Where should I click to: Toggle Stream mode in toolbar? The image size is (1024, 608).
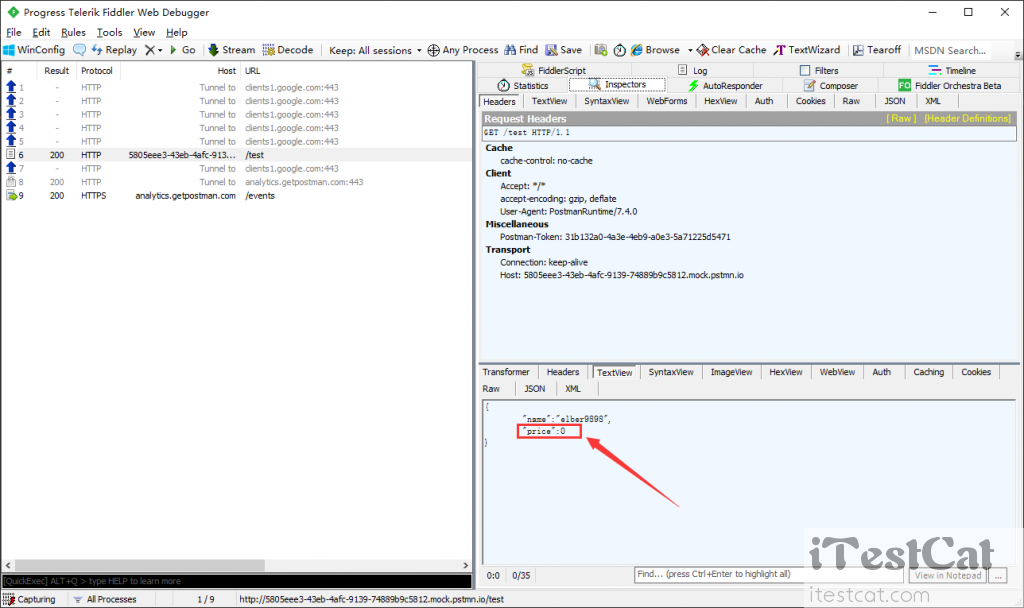coord(231,50)
